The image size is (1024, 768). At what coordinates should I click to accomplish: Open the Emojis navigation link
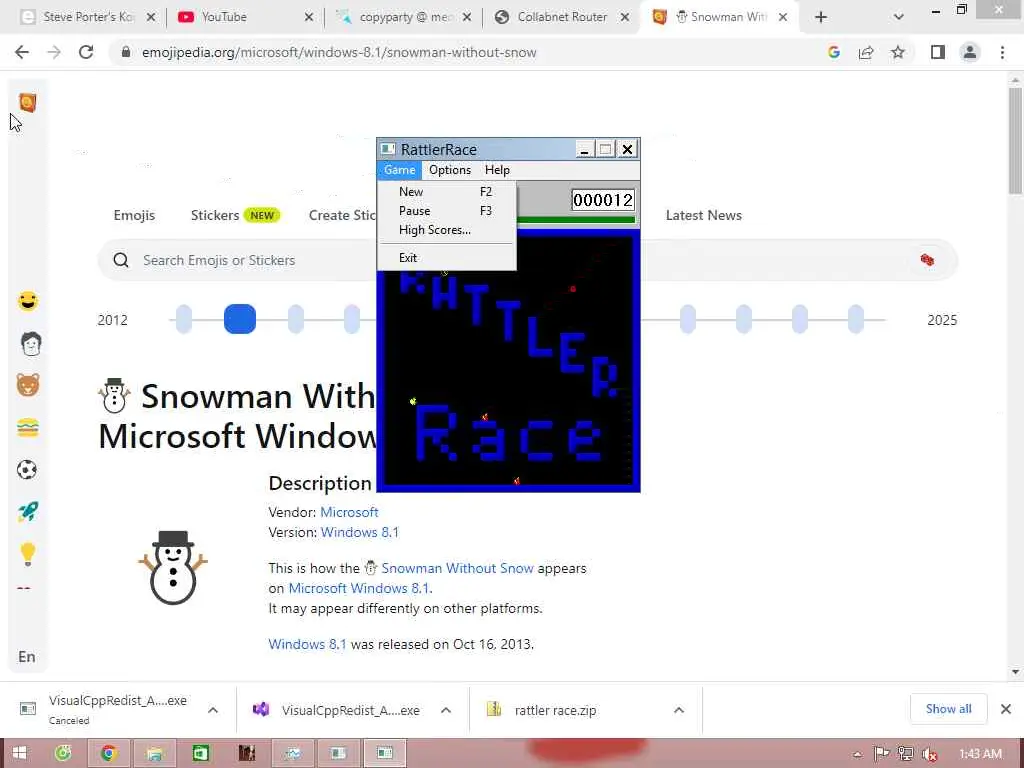(x=134, y=215)
